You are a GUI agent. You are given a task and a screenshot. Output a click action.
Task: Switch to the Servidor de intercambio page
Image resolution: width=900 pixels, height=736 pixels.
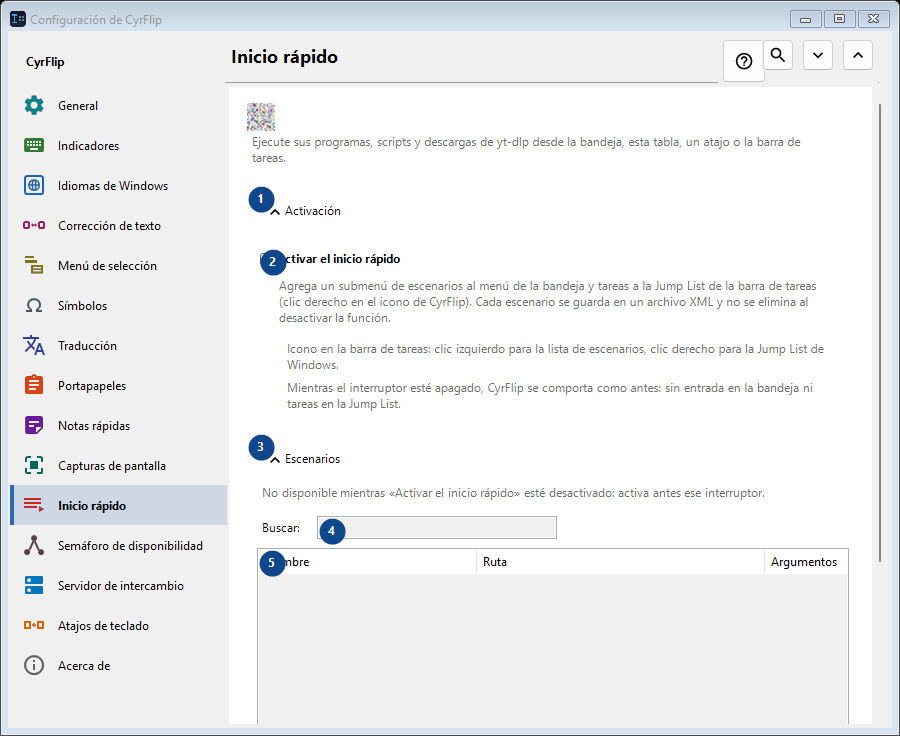click(119, 586)
